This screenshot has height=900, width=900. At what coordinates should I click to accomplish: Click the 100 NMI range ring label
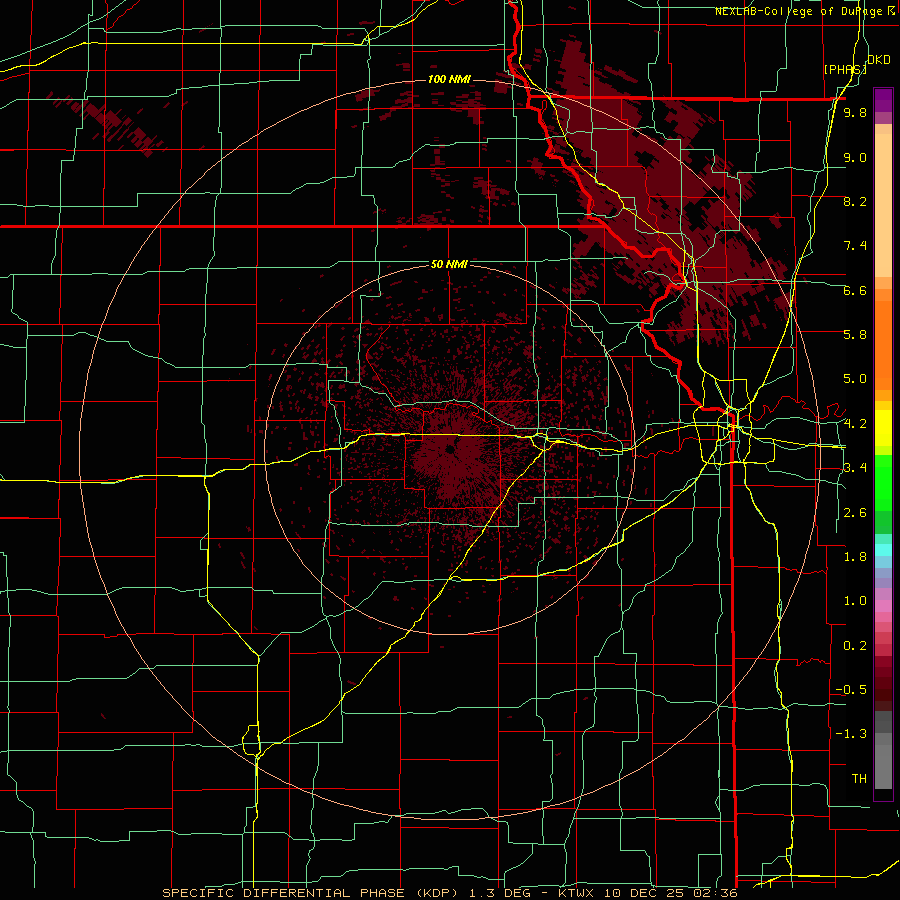tap(449, 79)
